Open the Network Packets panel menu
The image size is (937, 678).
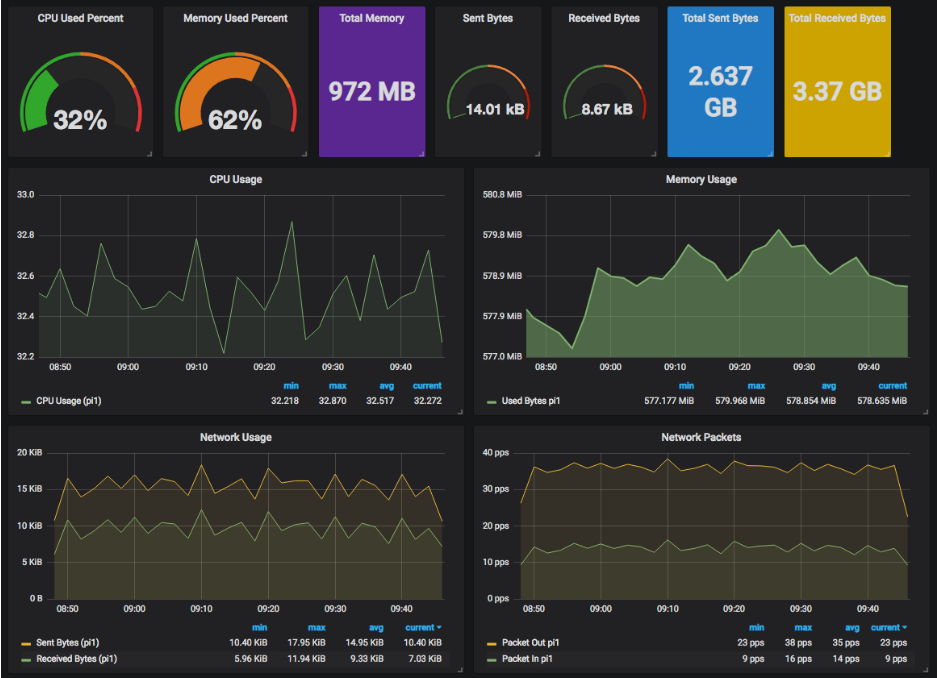(x=703, y=437)
